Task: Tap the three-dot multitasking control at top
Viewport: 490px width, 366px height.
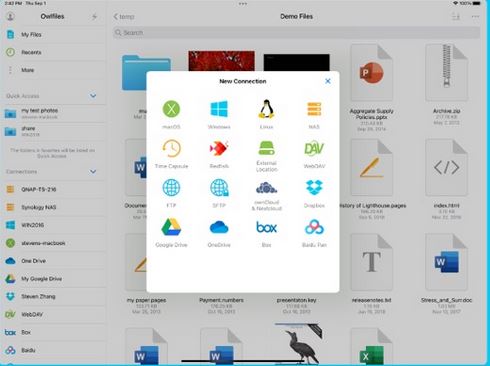Action: (x=243, y=4)
